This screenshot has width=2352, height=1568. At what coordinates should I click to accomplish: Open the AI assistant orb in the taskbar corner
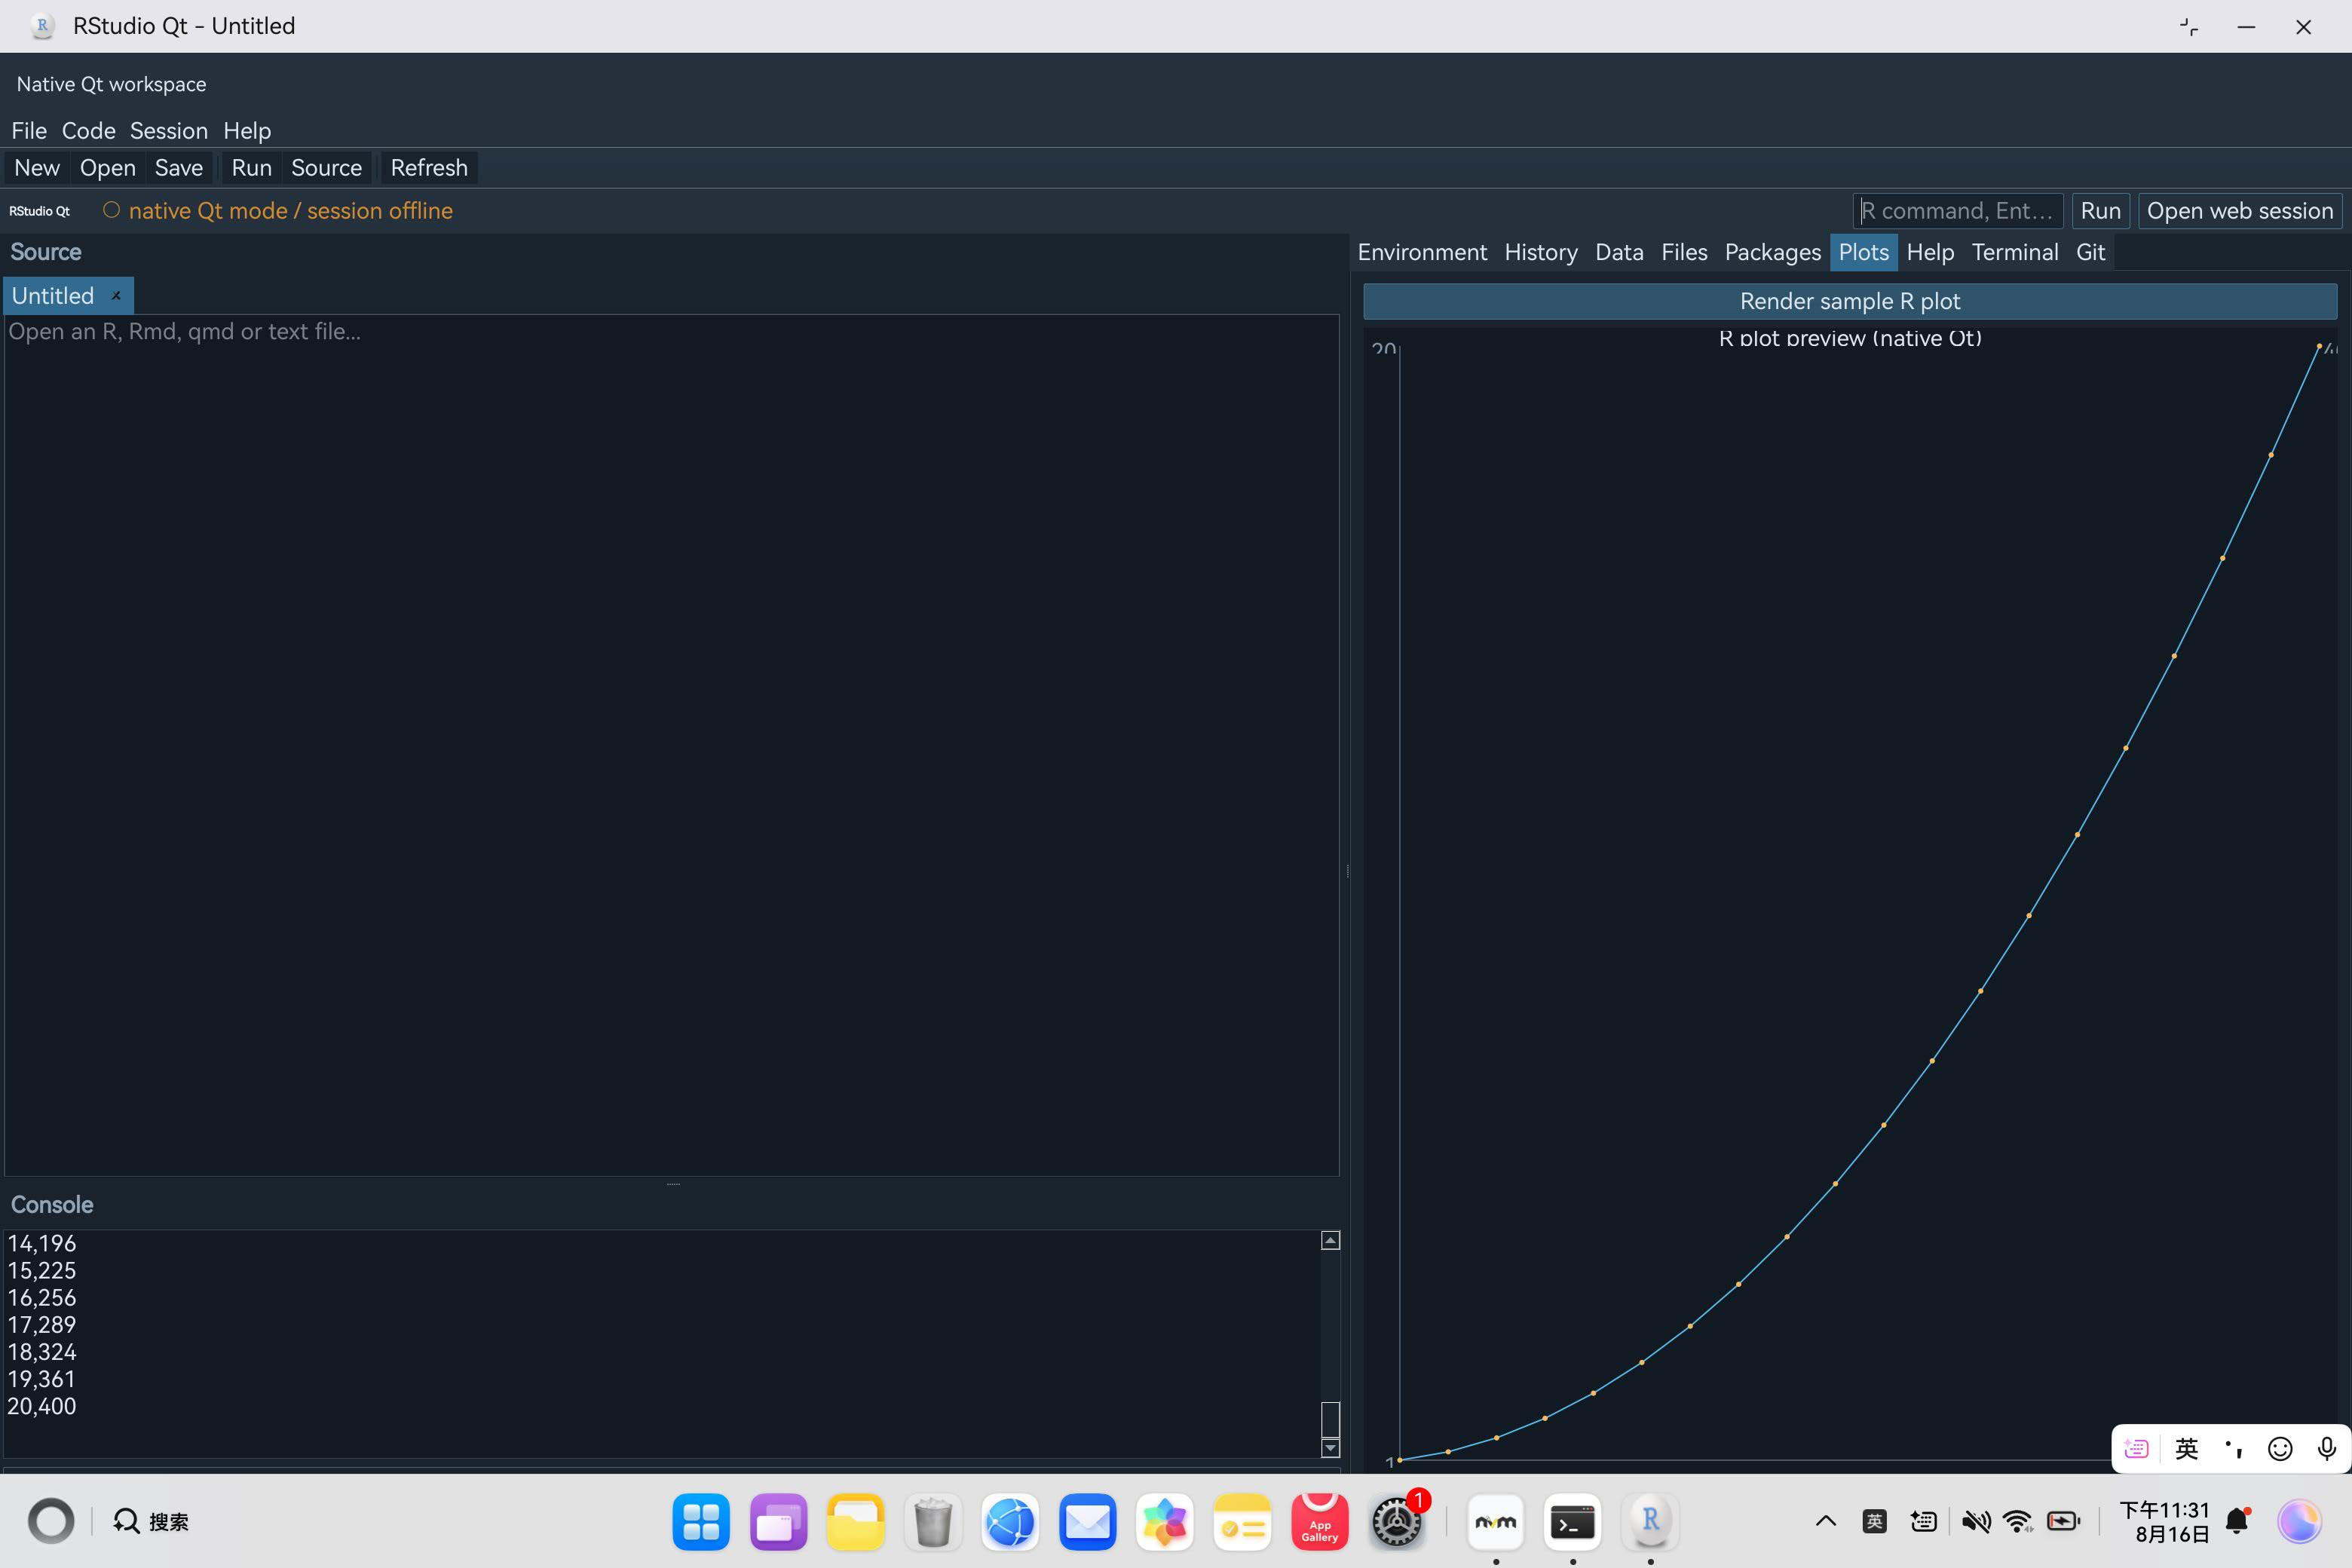coord(2300,1521)
